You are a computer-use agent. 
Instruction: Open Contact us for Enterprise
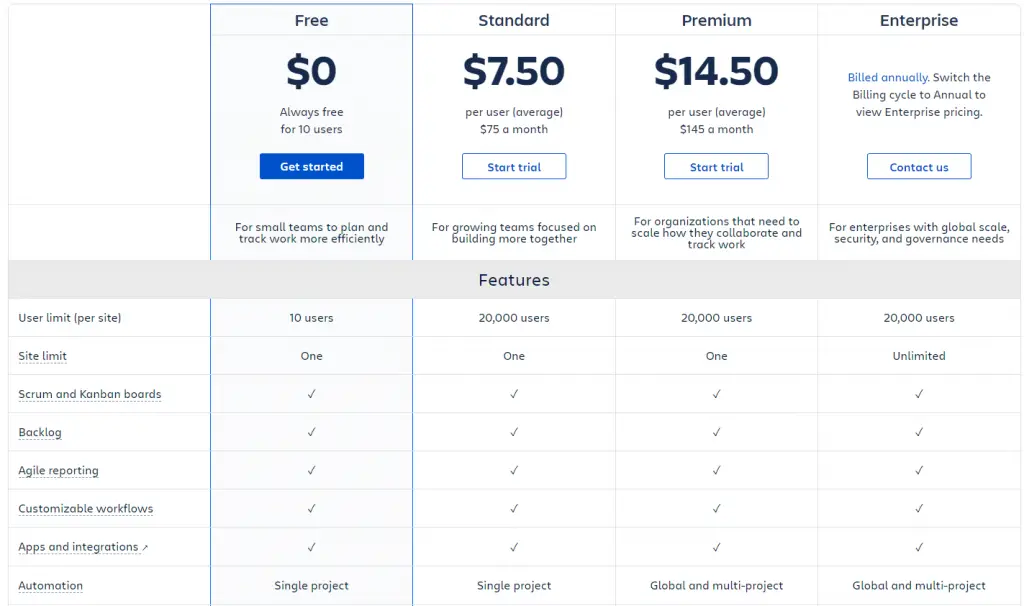pyautogui.click(x=919, y=167)
